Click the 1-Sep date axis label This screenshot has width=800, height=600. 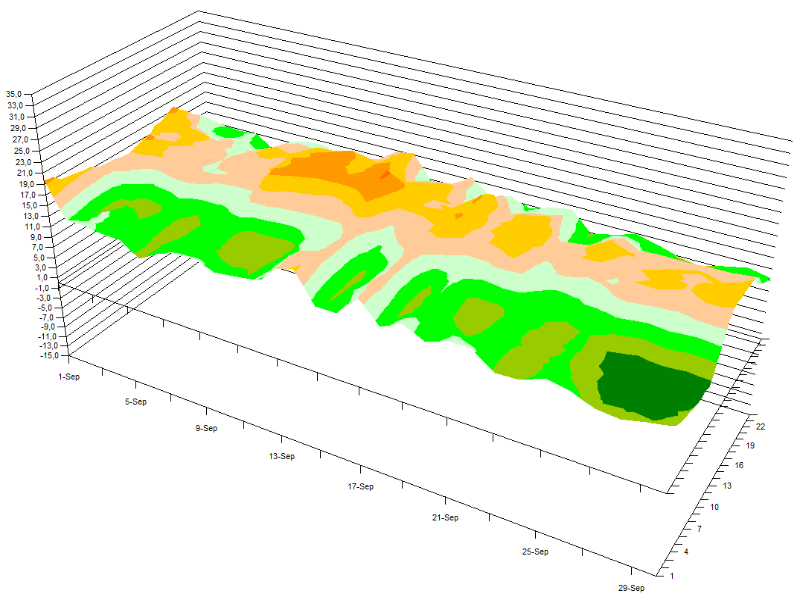[x=71, y=376]
